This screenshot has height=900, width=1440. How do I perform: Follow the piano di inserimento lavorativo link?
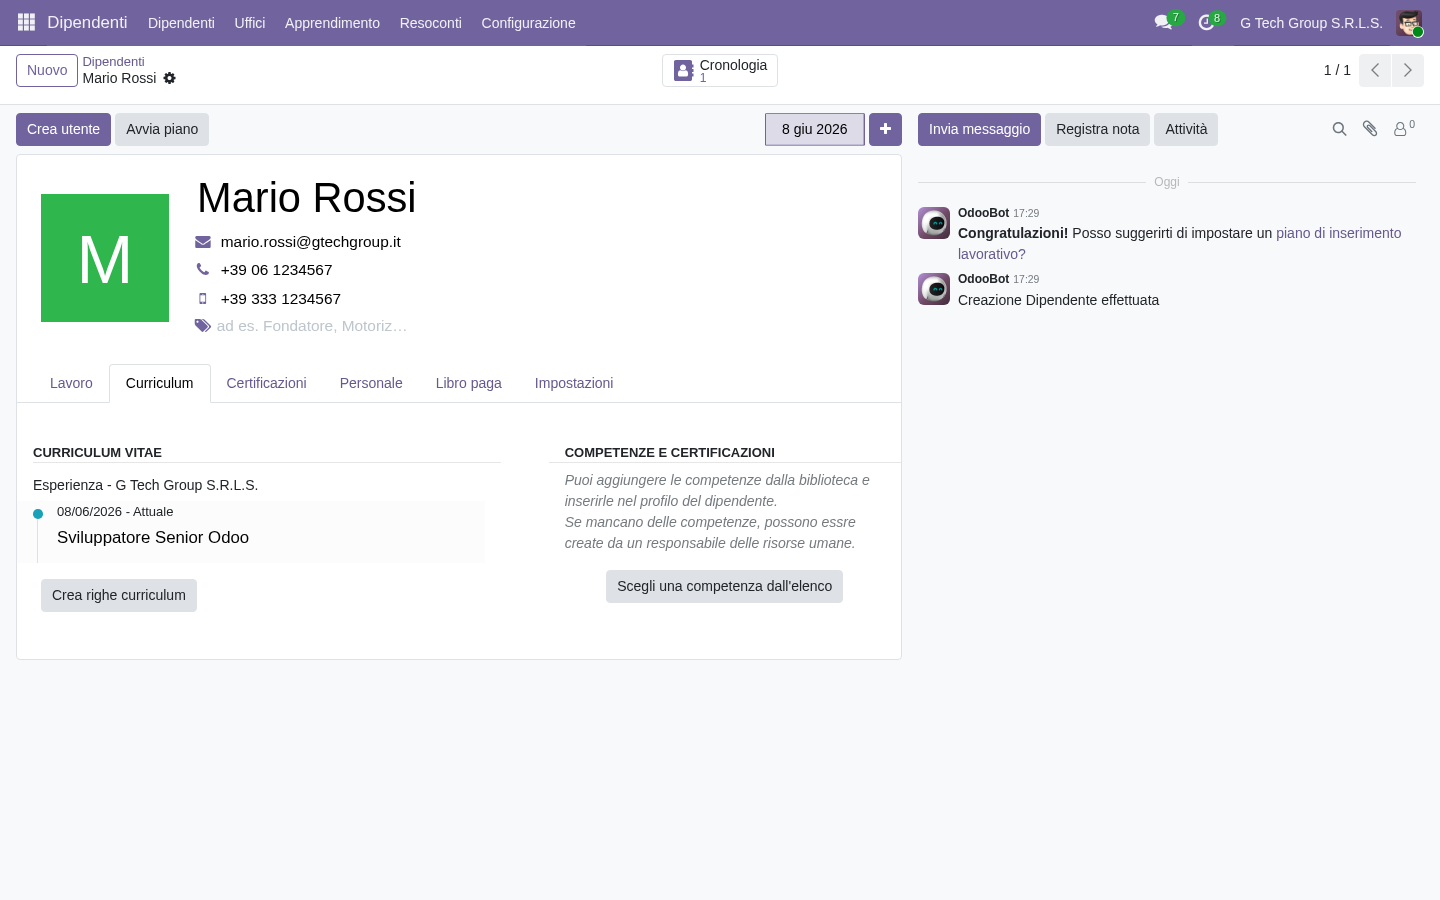coord(1339,233)
